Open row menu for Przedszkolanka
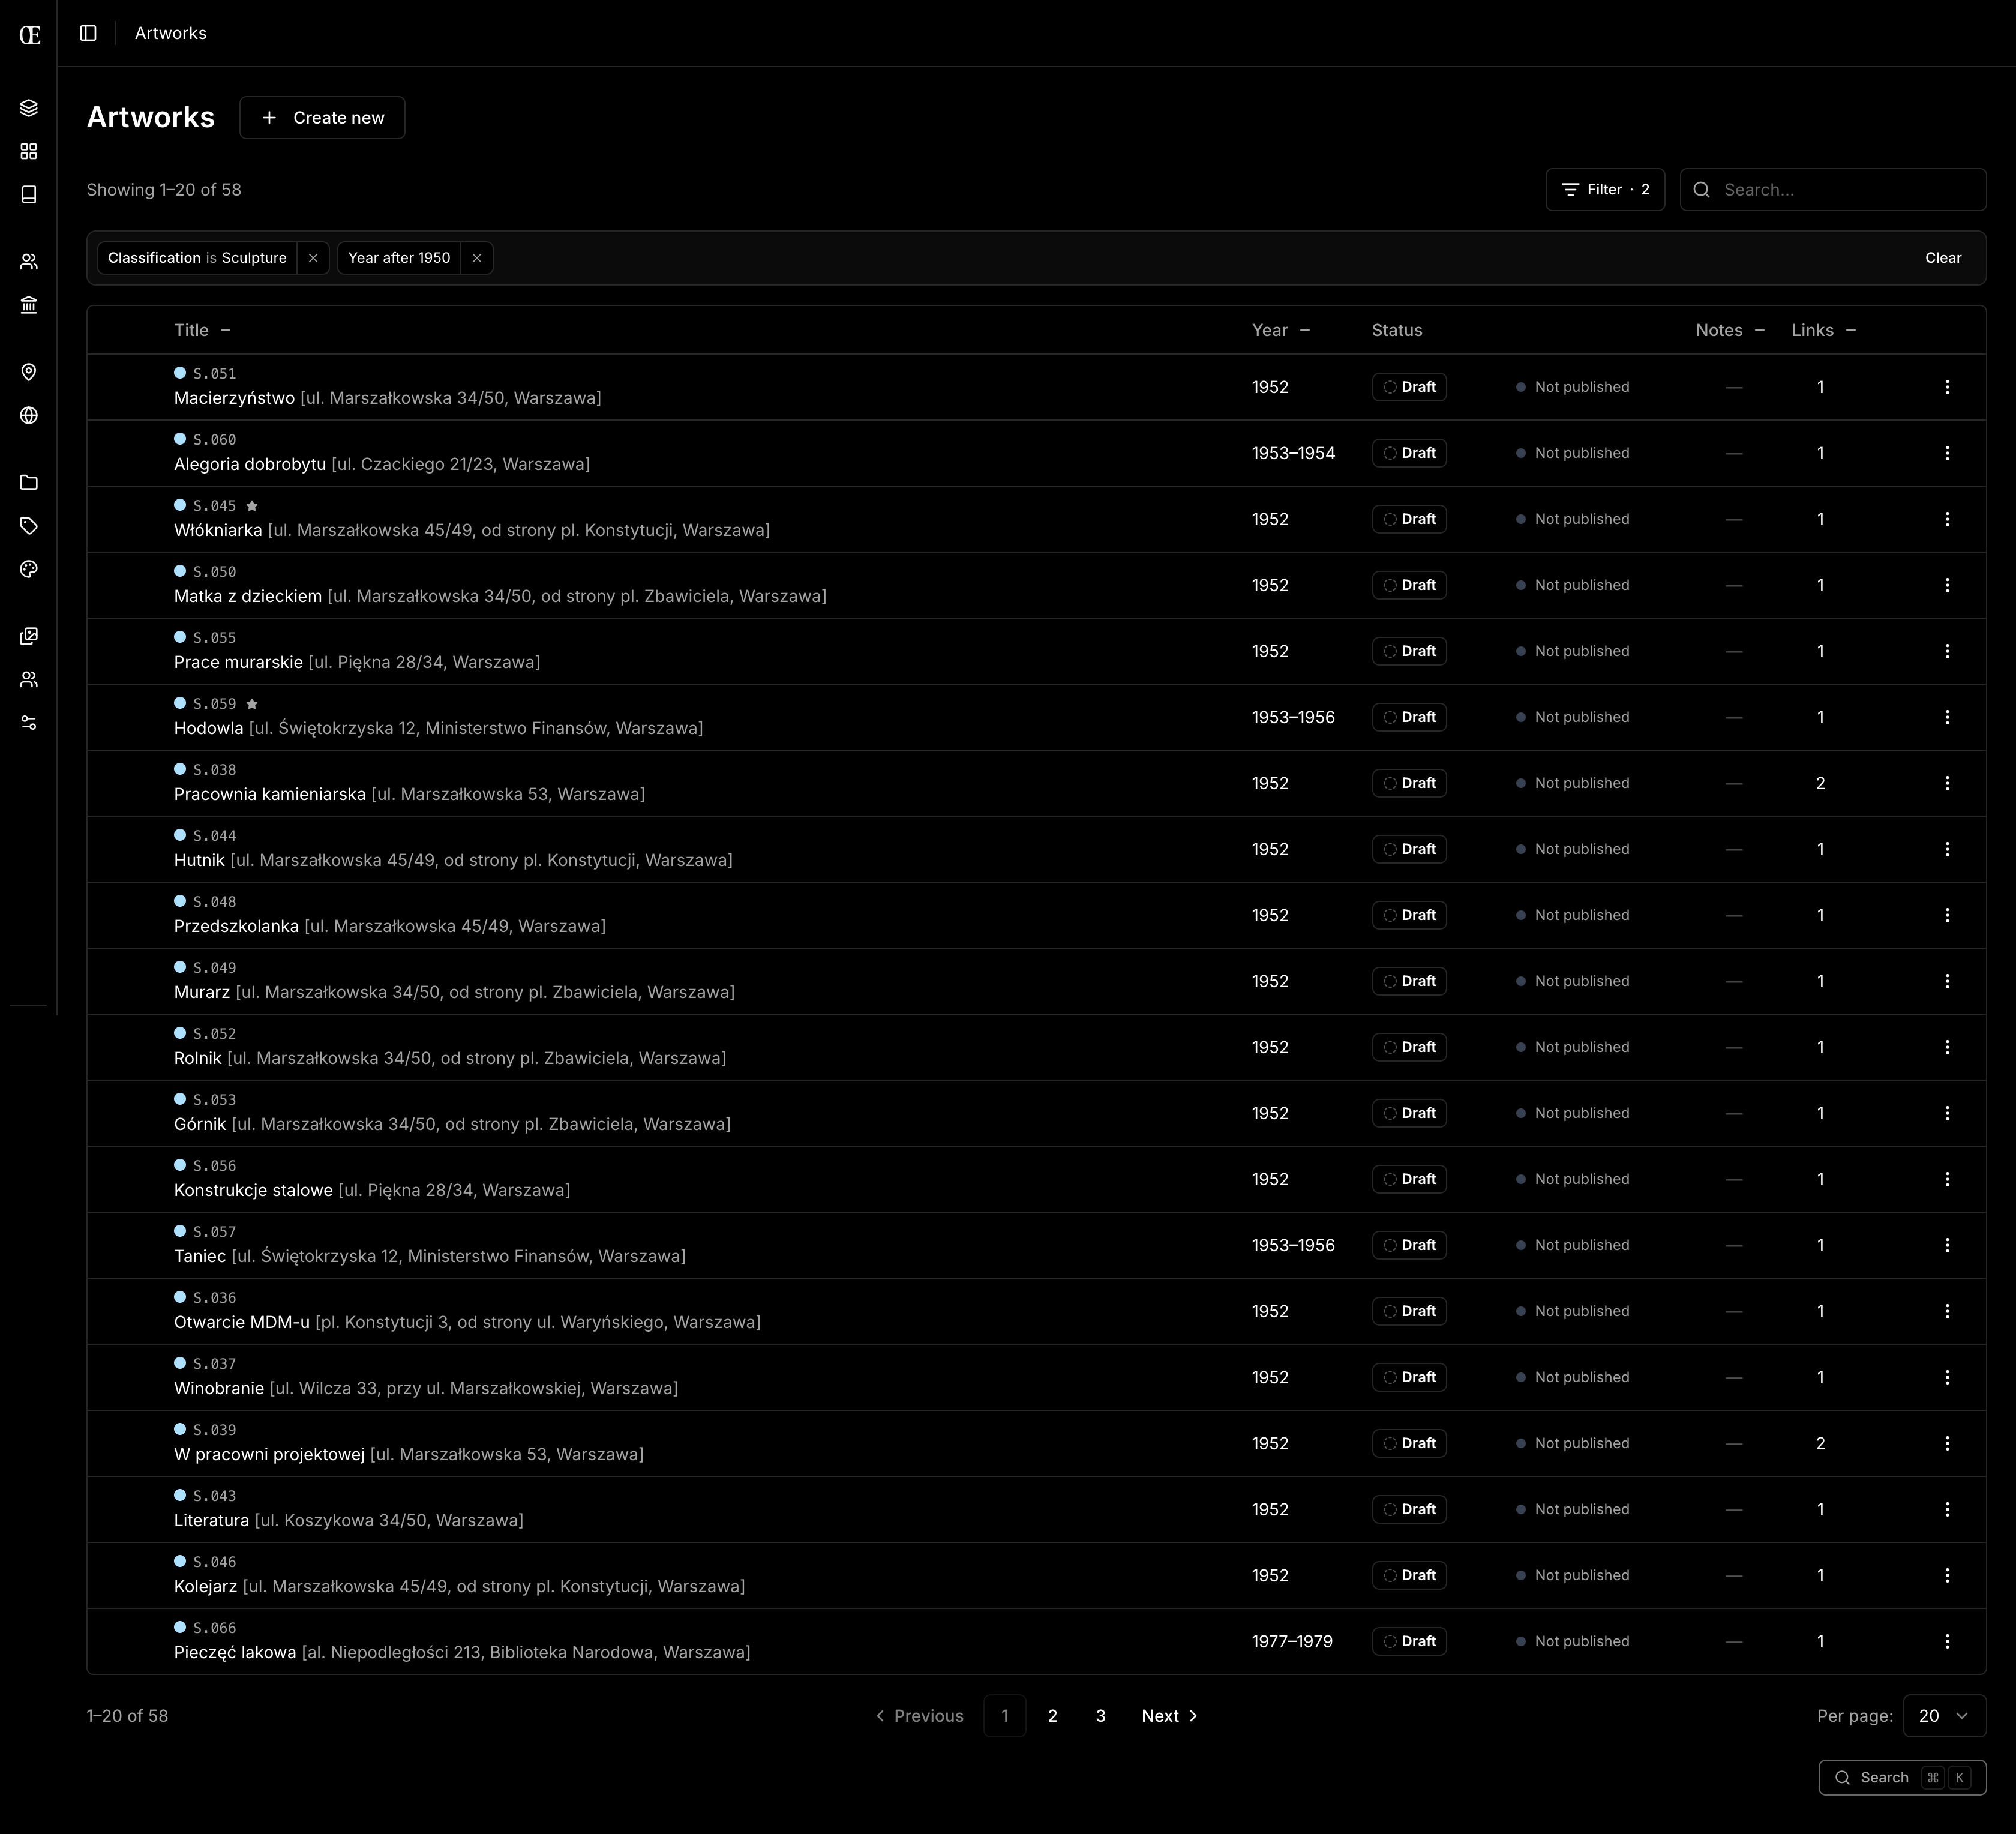Viewport: 2016px width, 1834px height. (x=1947, y=915)
